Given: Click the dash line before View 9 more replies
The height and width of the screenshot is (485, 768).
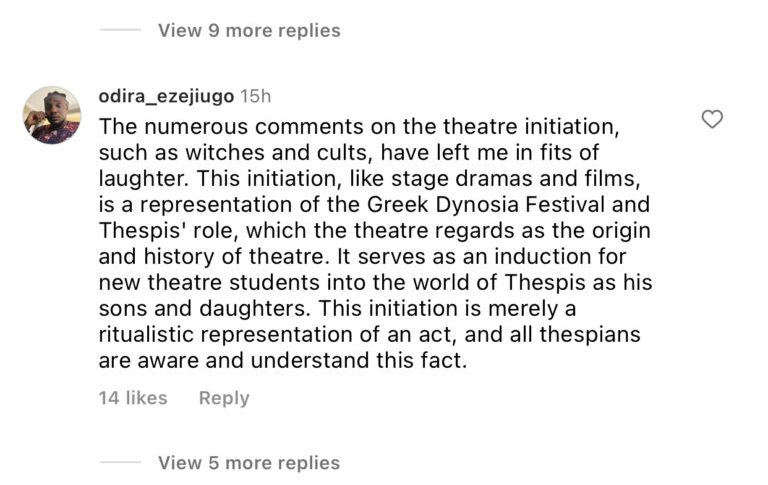Looking at the screenshot, I should (x=120, y=30).
